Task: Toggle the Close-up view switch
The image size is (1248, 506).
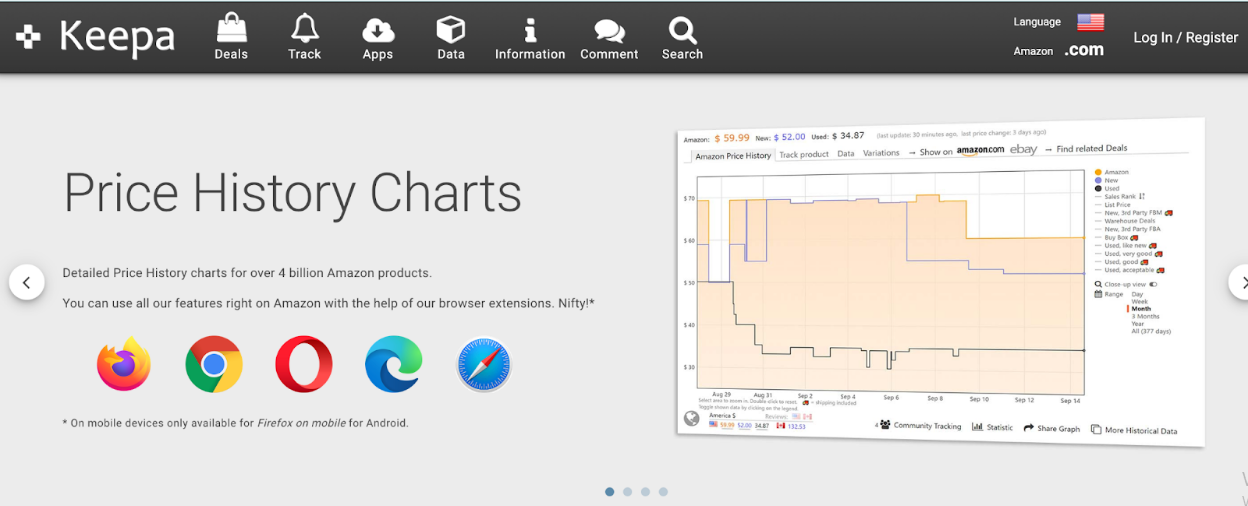Action: (x=1153, y=284)
